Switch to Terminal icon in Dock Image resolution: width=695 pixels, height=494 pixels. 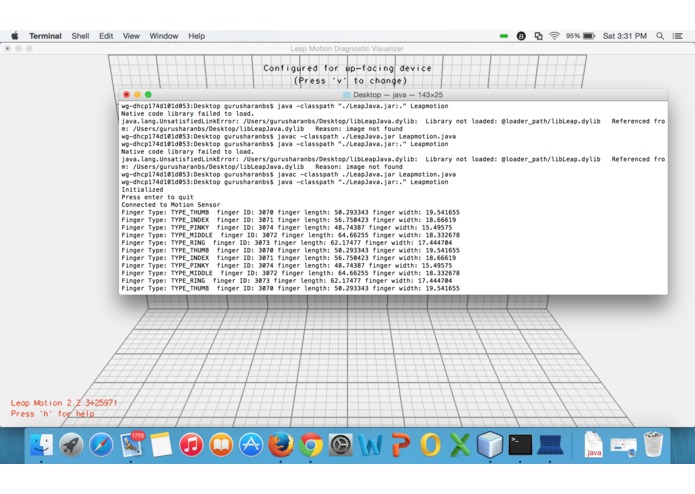click(520, 444)
